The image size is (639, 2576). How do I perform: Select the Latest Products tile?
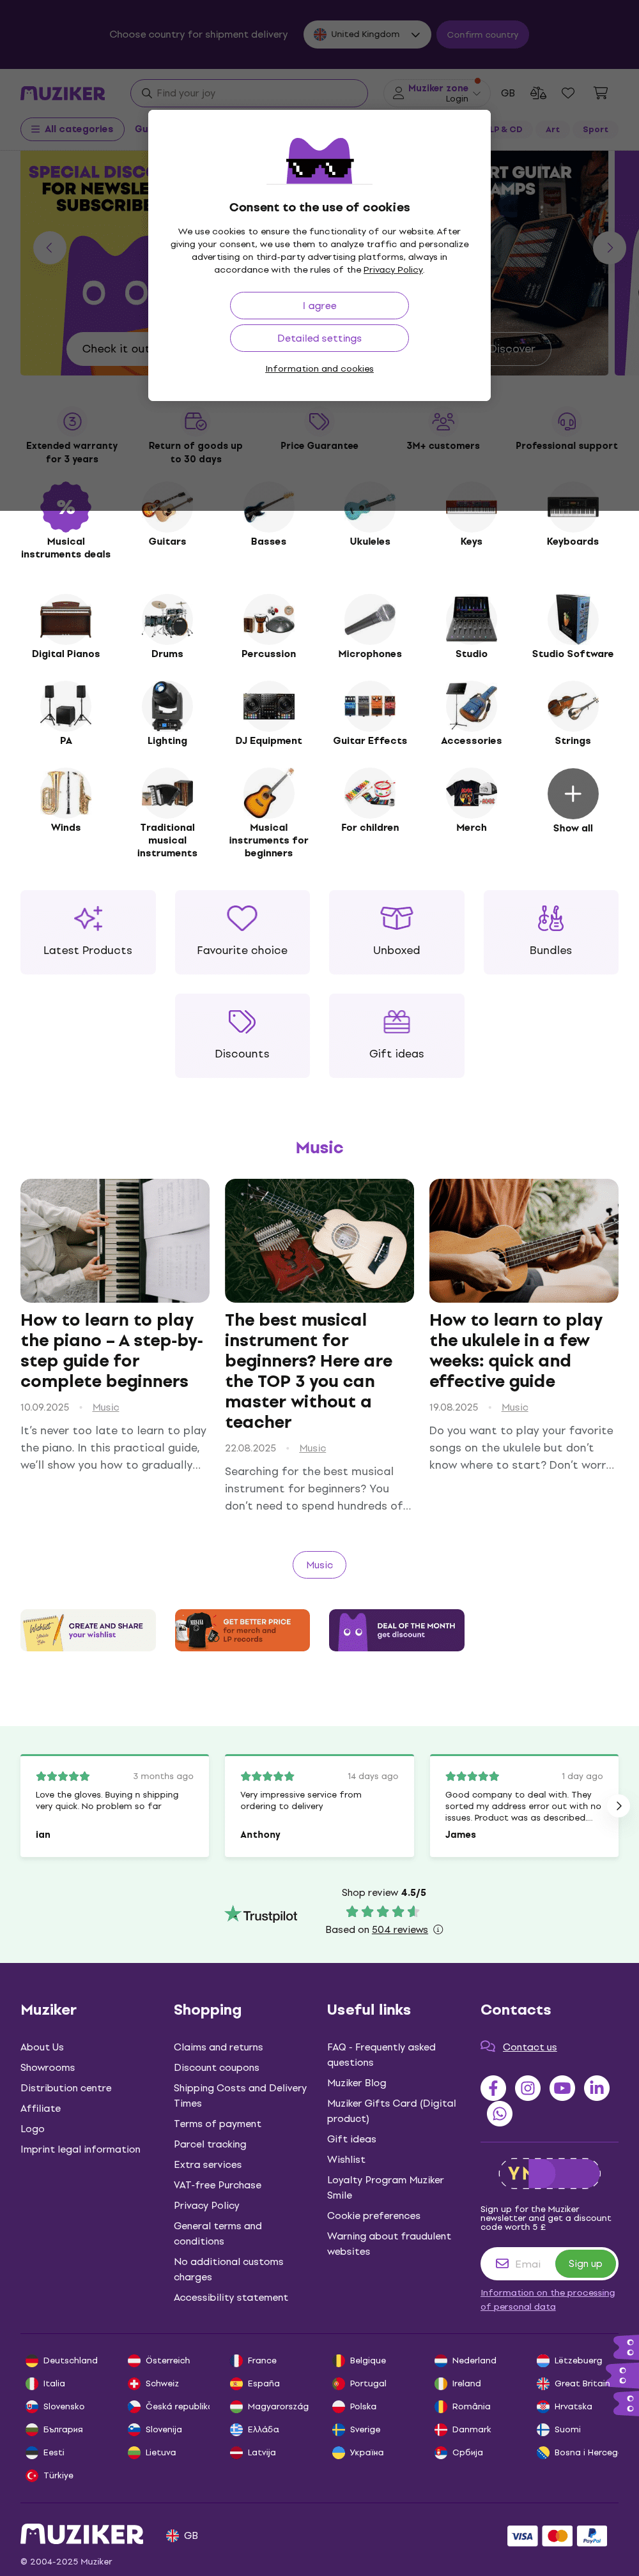(88, 932)
